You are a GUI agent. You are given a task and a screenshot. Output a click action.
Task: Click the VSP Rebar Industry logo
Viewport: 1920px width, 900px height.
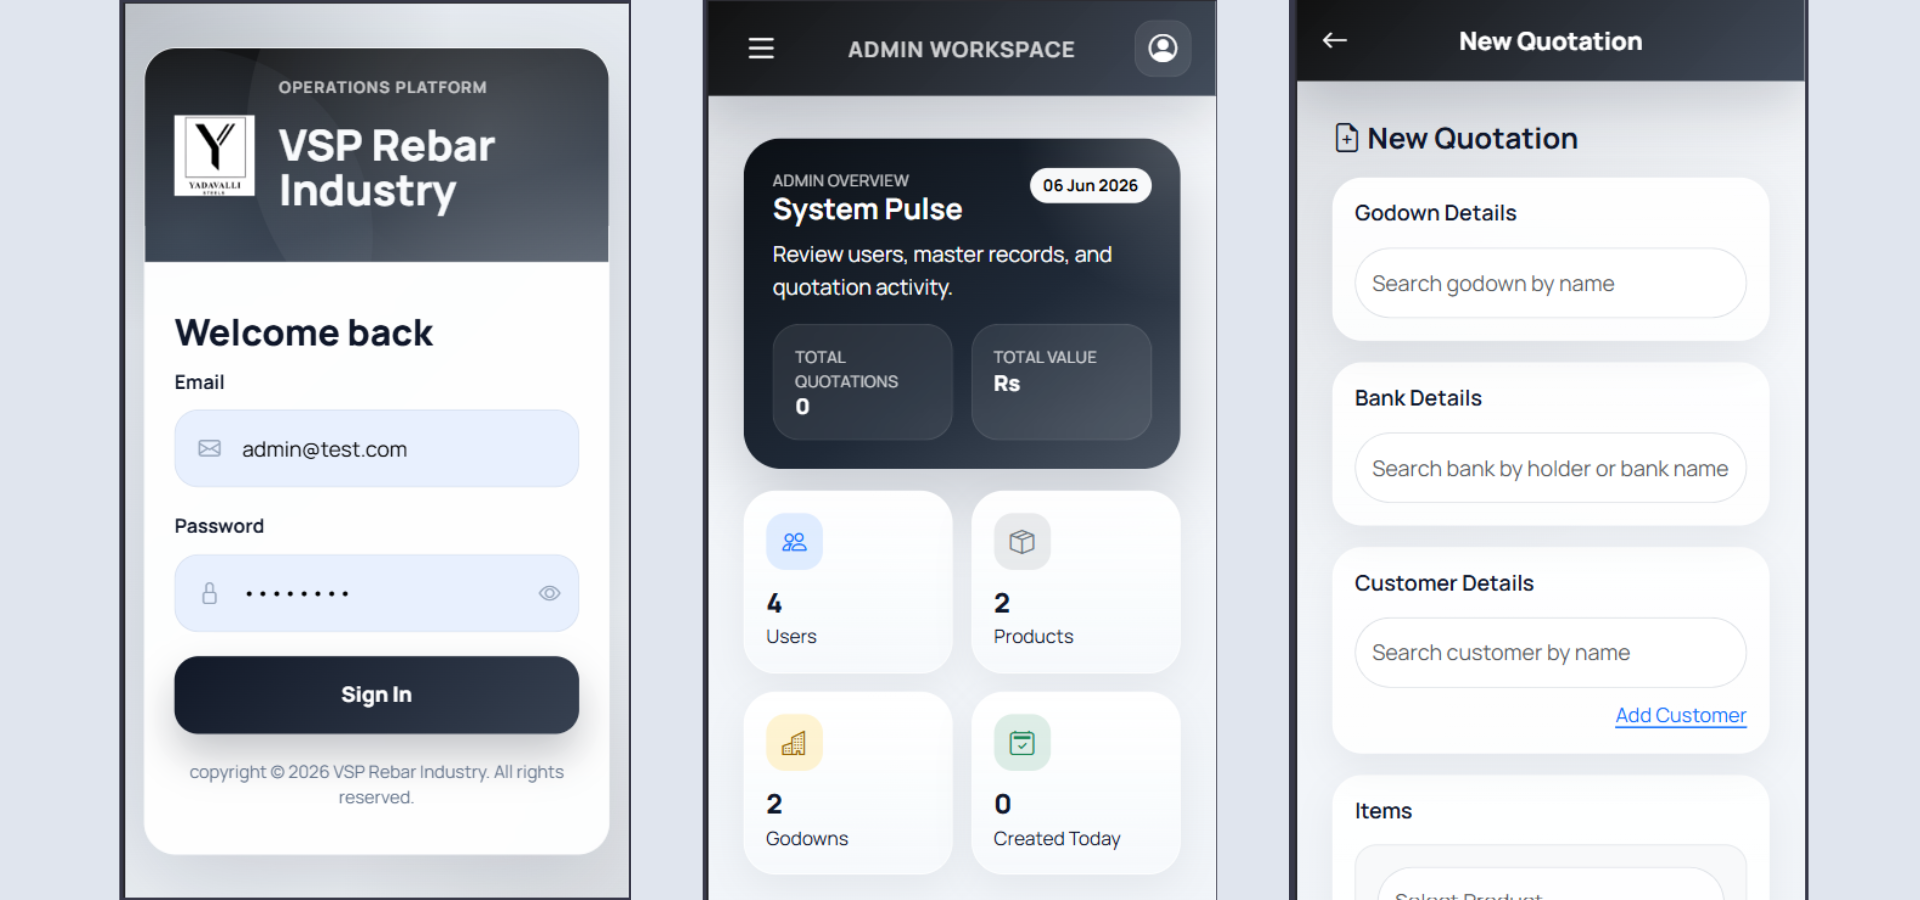pyautogui.click(x=214, y=155)
